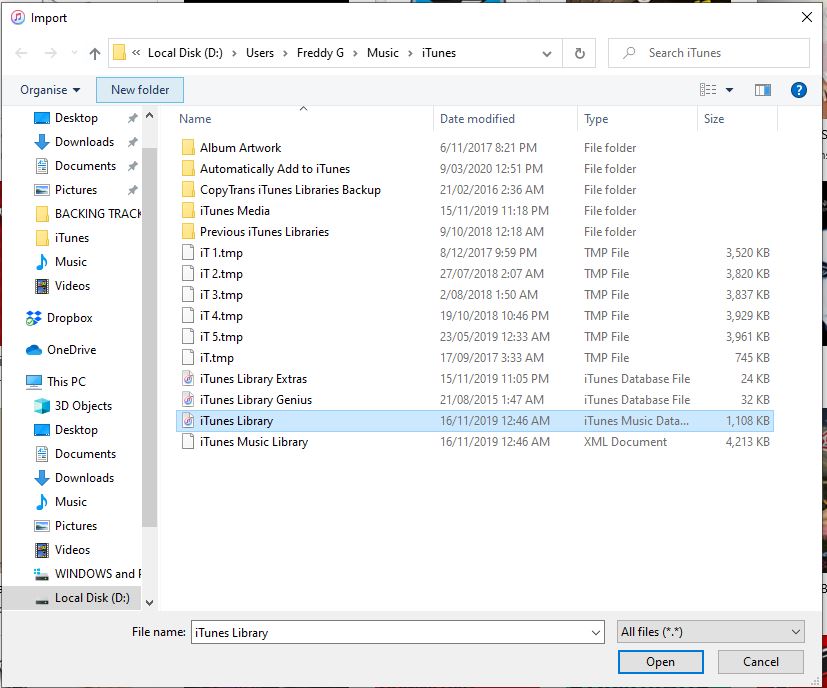The width and height of the screenshot is (827, 688).
Task: Click Freddy G in breadcrumb path
Action: [320, 53]
